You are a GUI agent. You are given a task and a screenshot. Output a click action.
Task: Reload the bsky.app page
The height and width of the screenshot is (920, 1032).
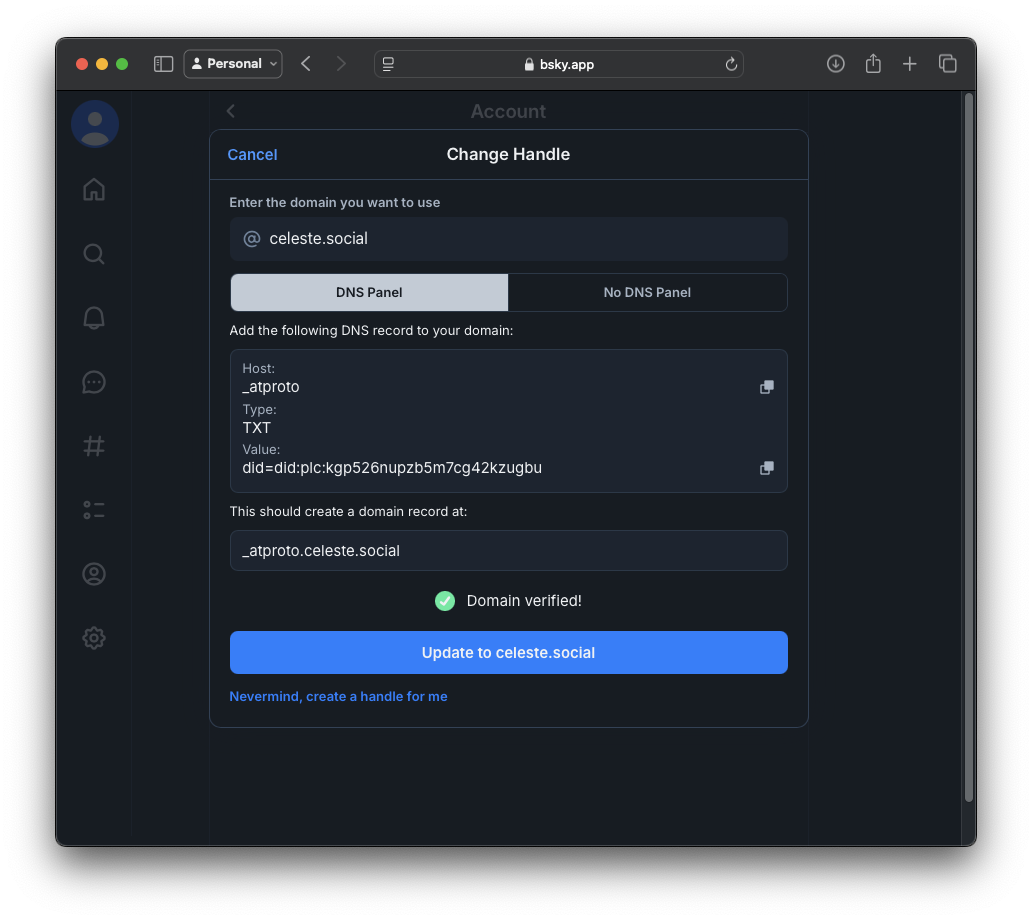tap(731, 64)
